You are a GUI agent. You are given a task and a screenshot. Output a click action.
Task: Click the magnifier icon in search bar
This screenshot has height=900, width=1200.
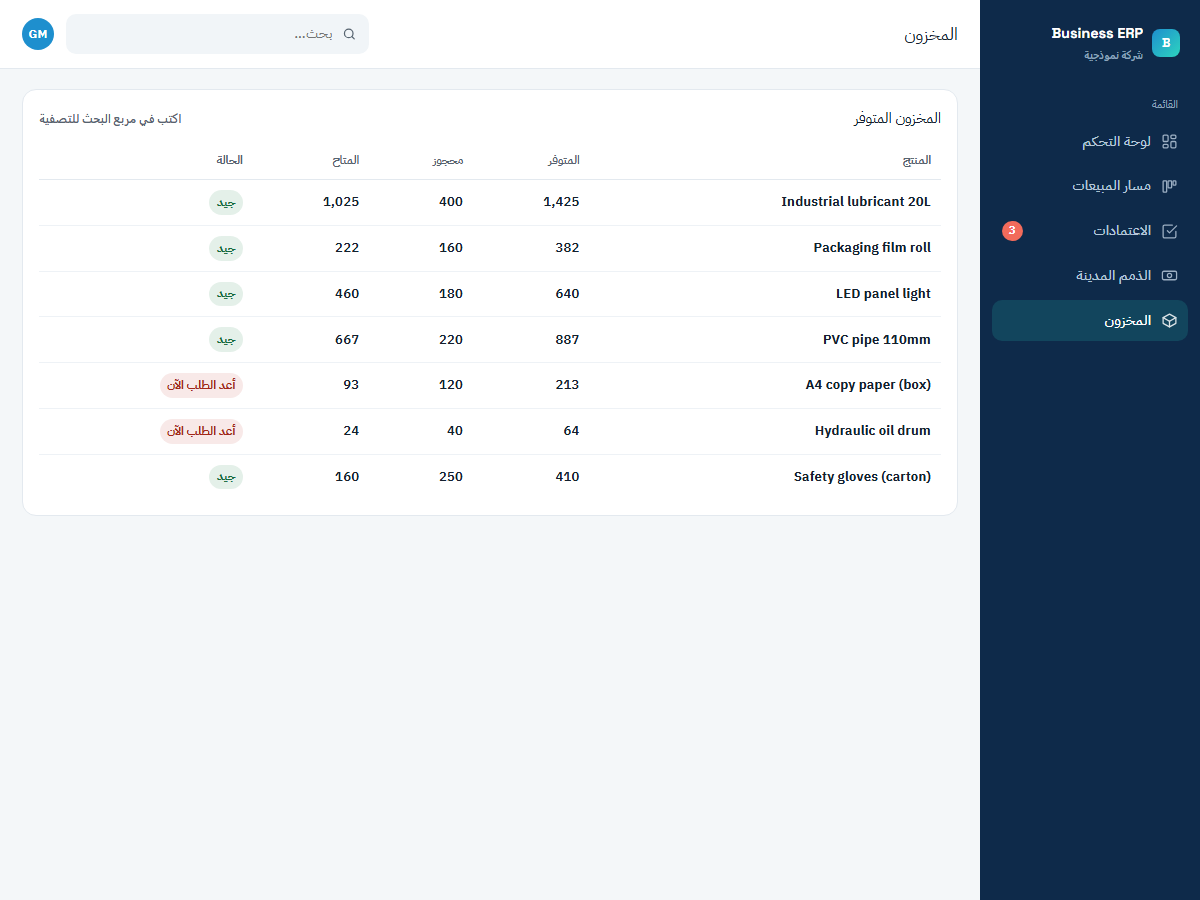pyautogui.click(x=349, y=34)
